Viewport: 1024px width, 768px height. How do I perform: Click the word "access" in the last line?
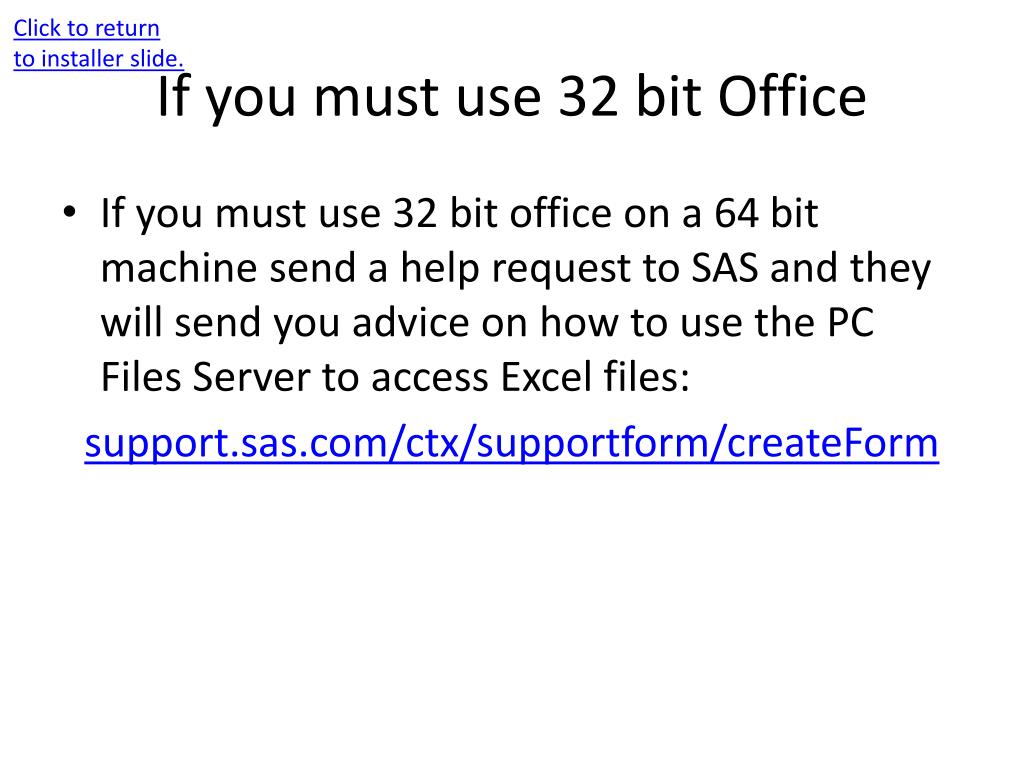(430, 379)
